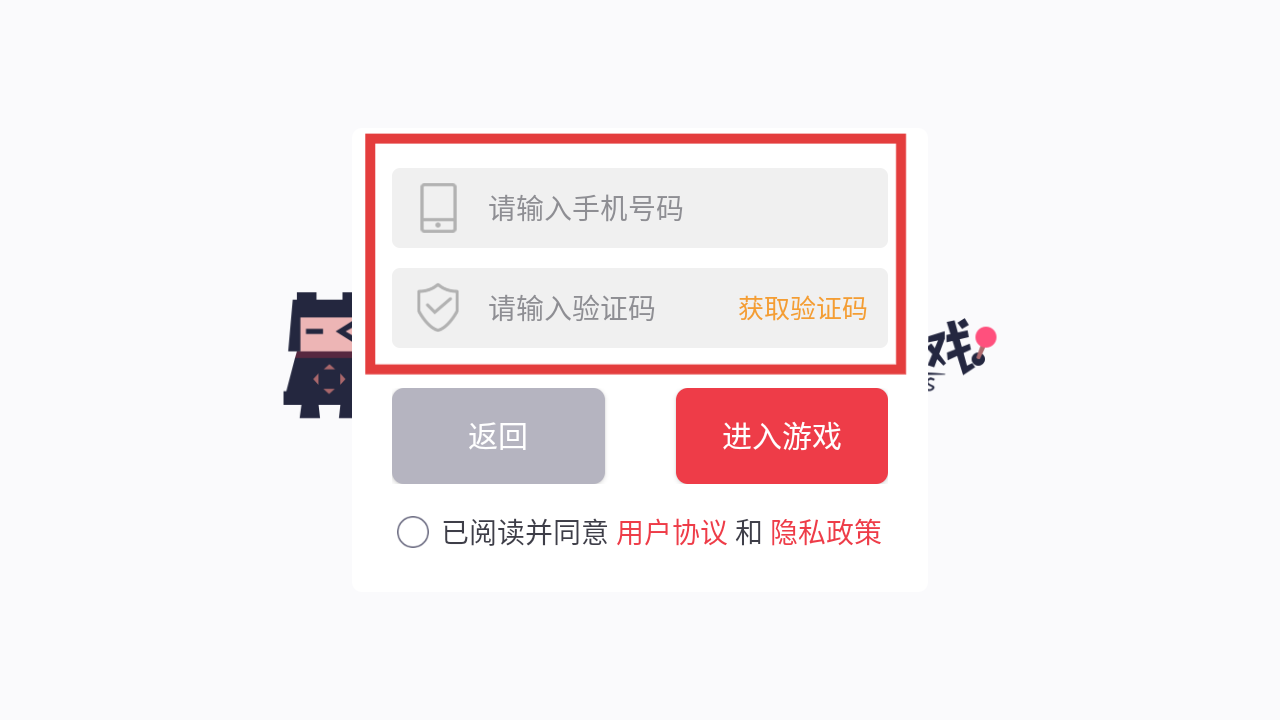Click the phone icon in the number field
1280x720 pixels.
(438, 208)
